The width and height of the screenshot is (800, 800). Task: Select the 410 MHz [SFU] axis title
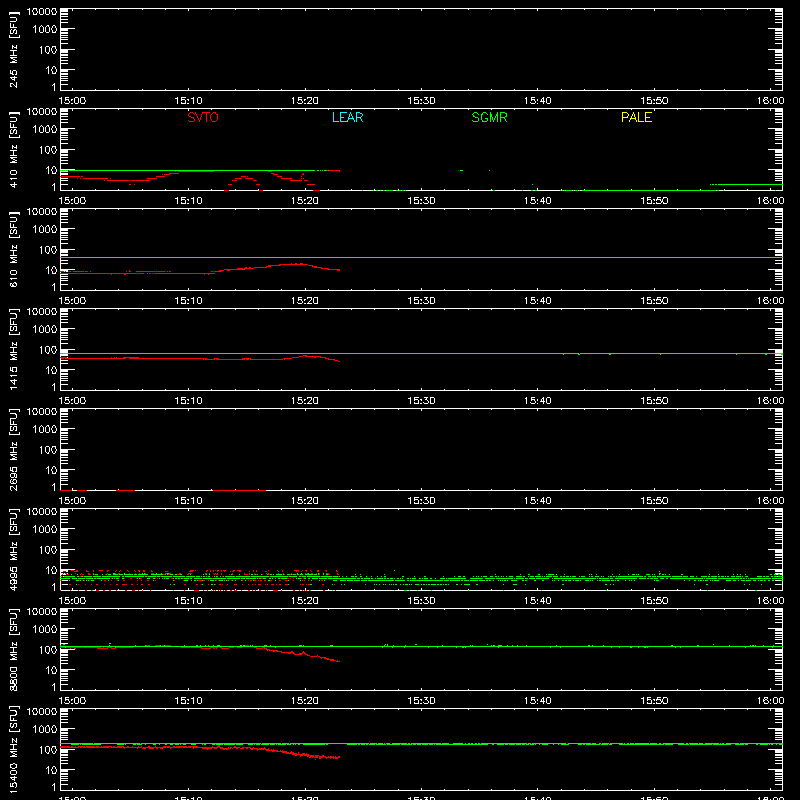click(14, 149)
